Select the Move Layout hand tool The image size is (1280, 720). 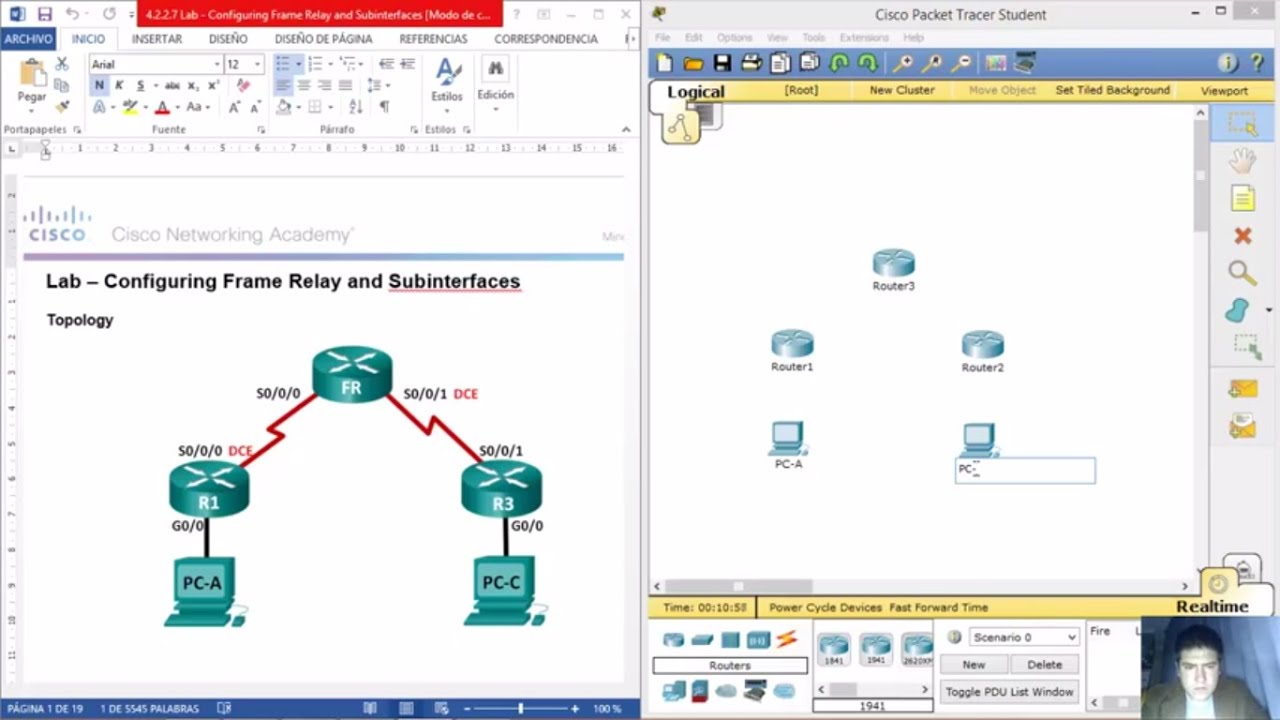tap(1243, 160)
